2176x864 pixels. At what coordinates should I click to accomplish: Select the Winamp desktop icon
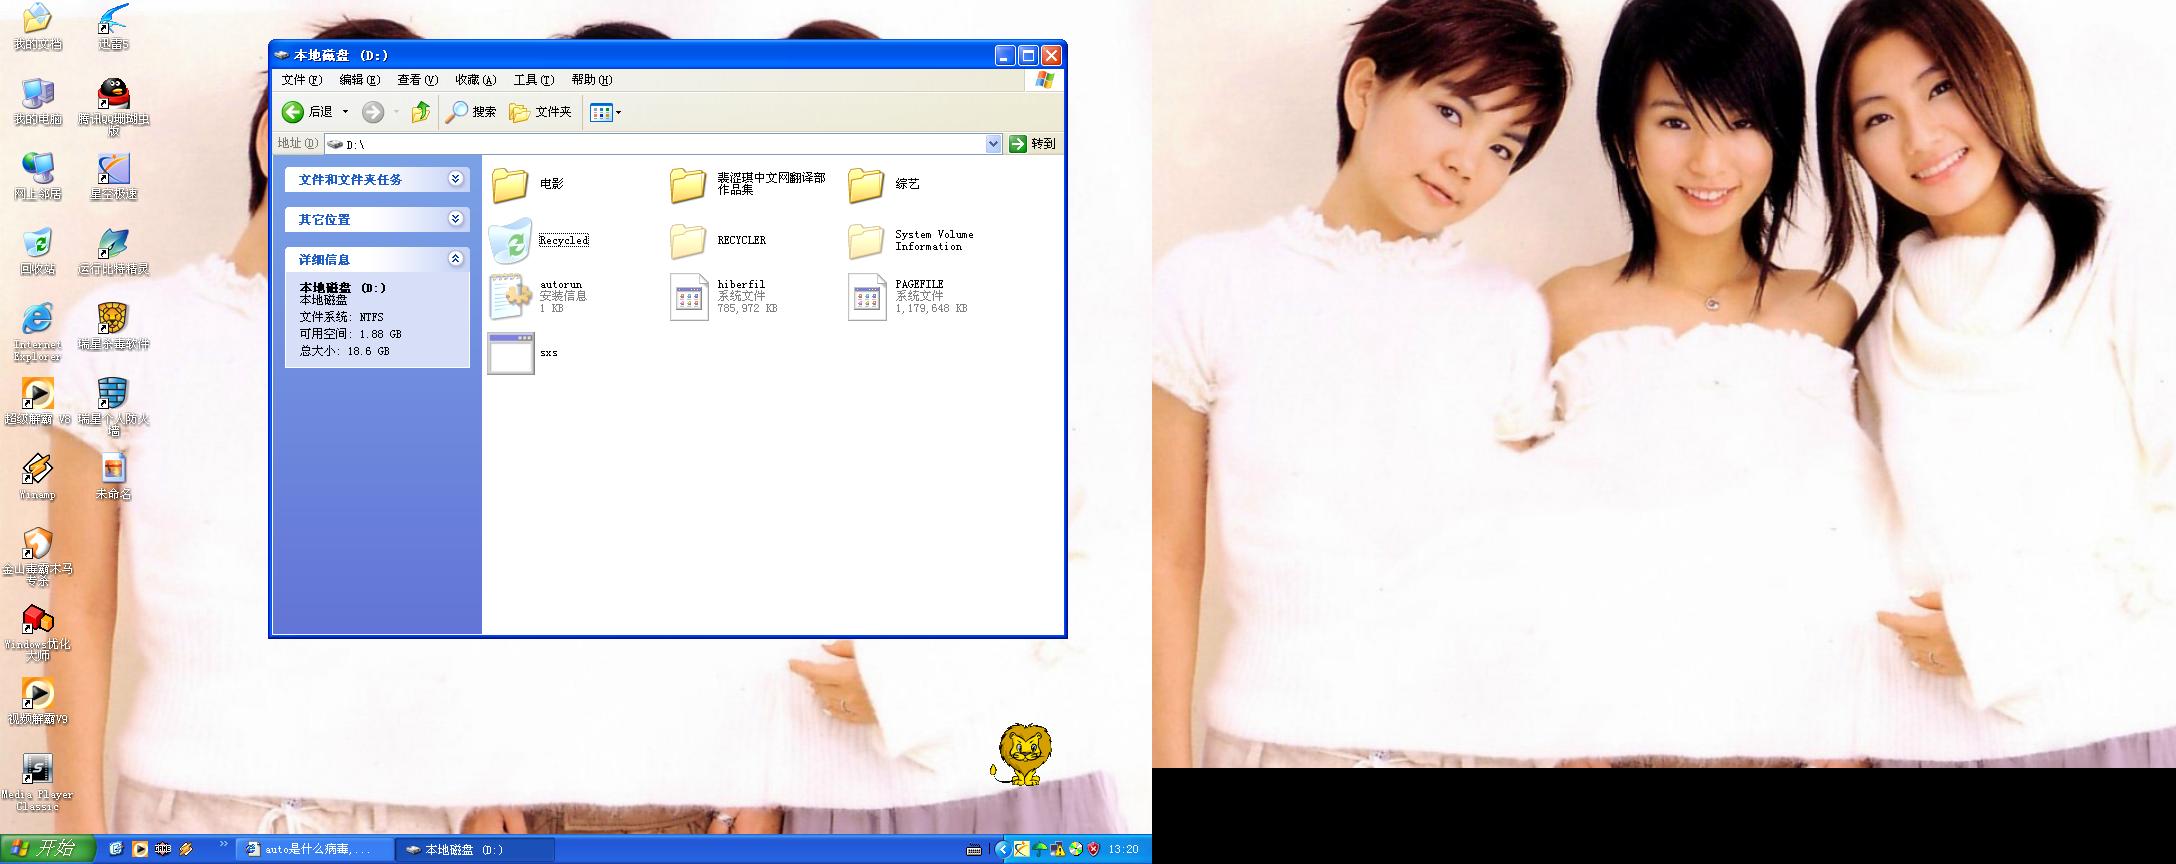[37, 476]
